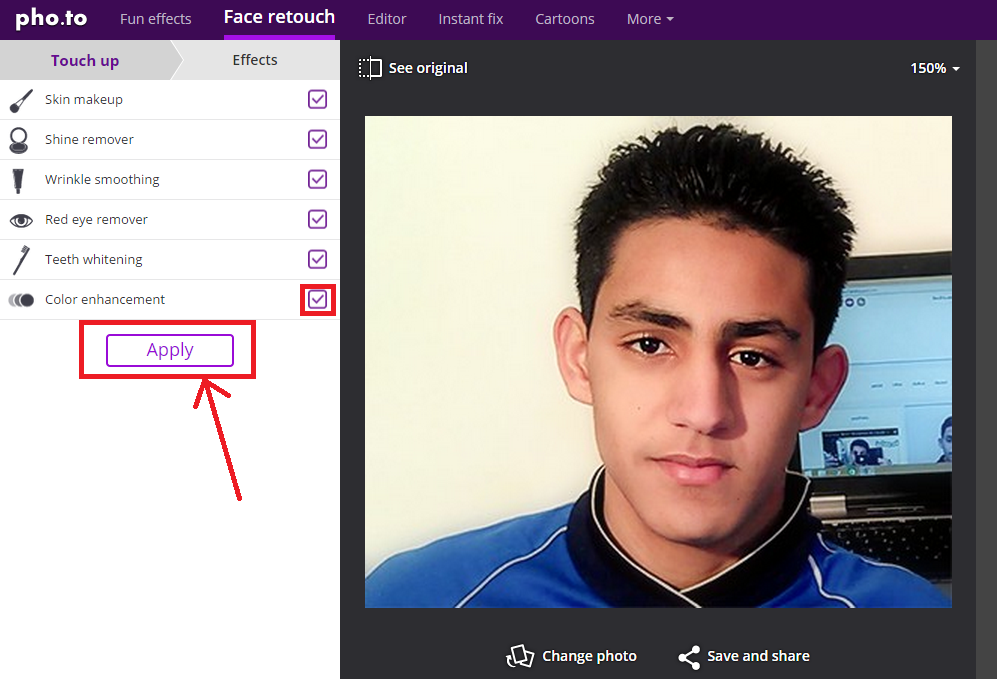Image resolution: width=997 pixels, height=679 pixels.
Task: Click the Skin makeup label
Action: click(x=84, y=100)
